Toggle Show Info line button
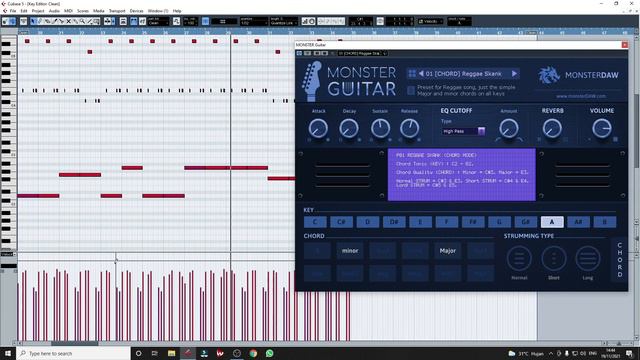640x360 pixels. (23, 21)
